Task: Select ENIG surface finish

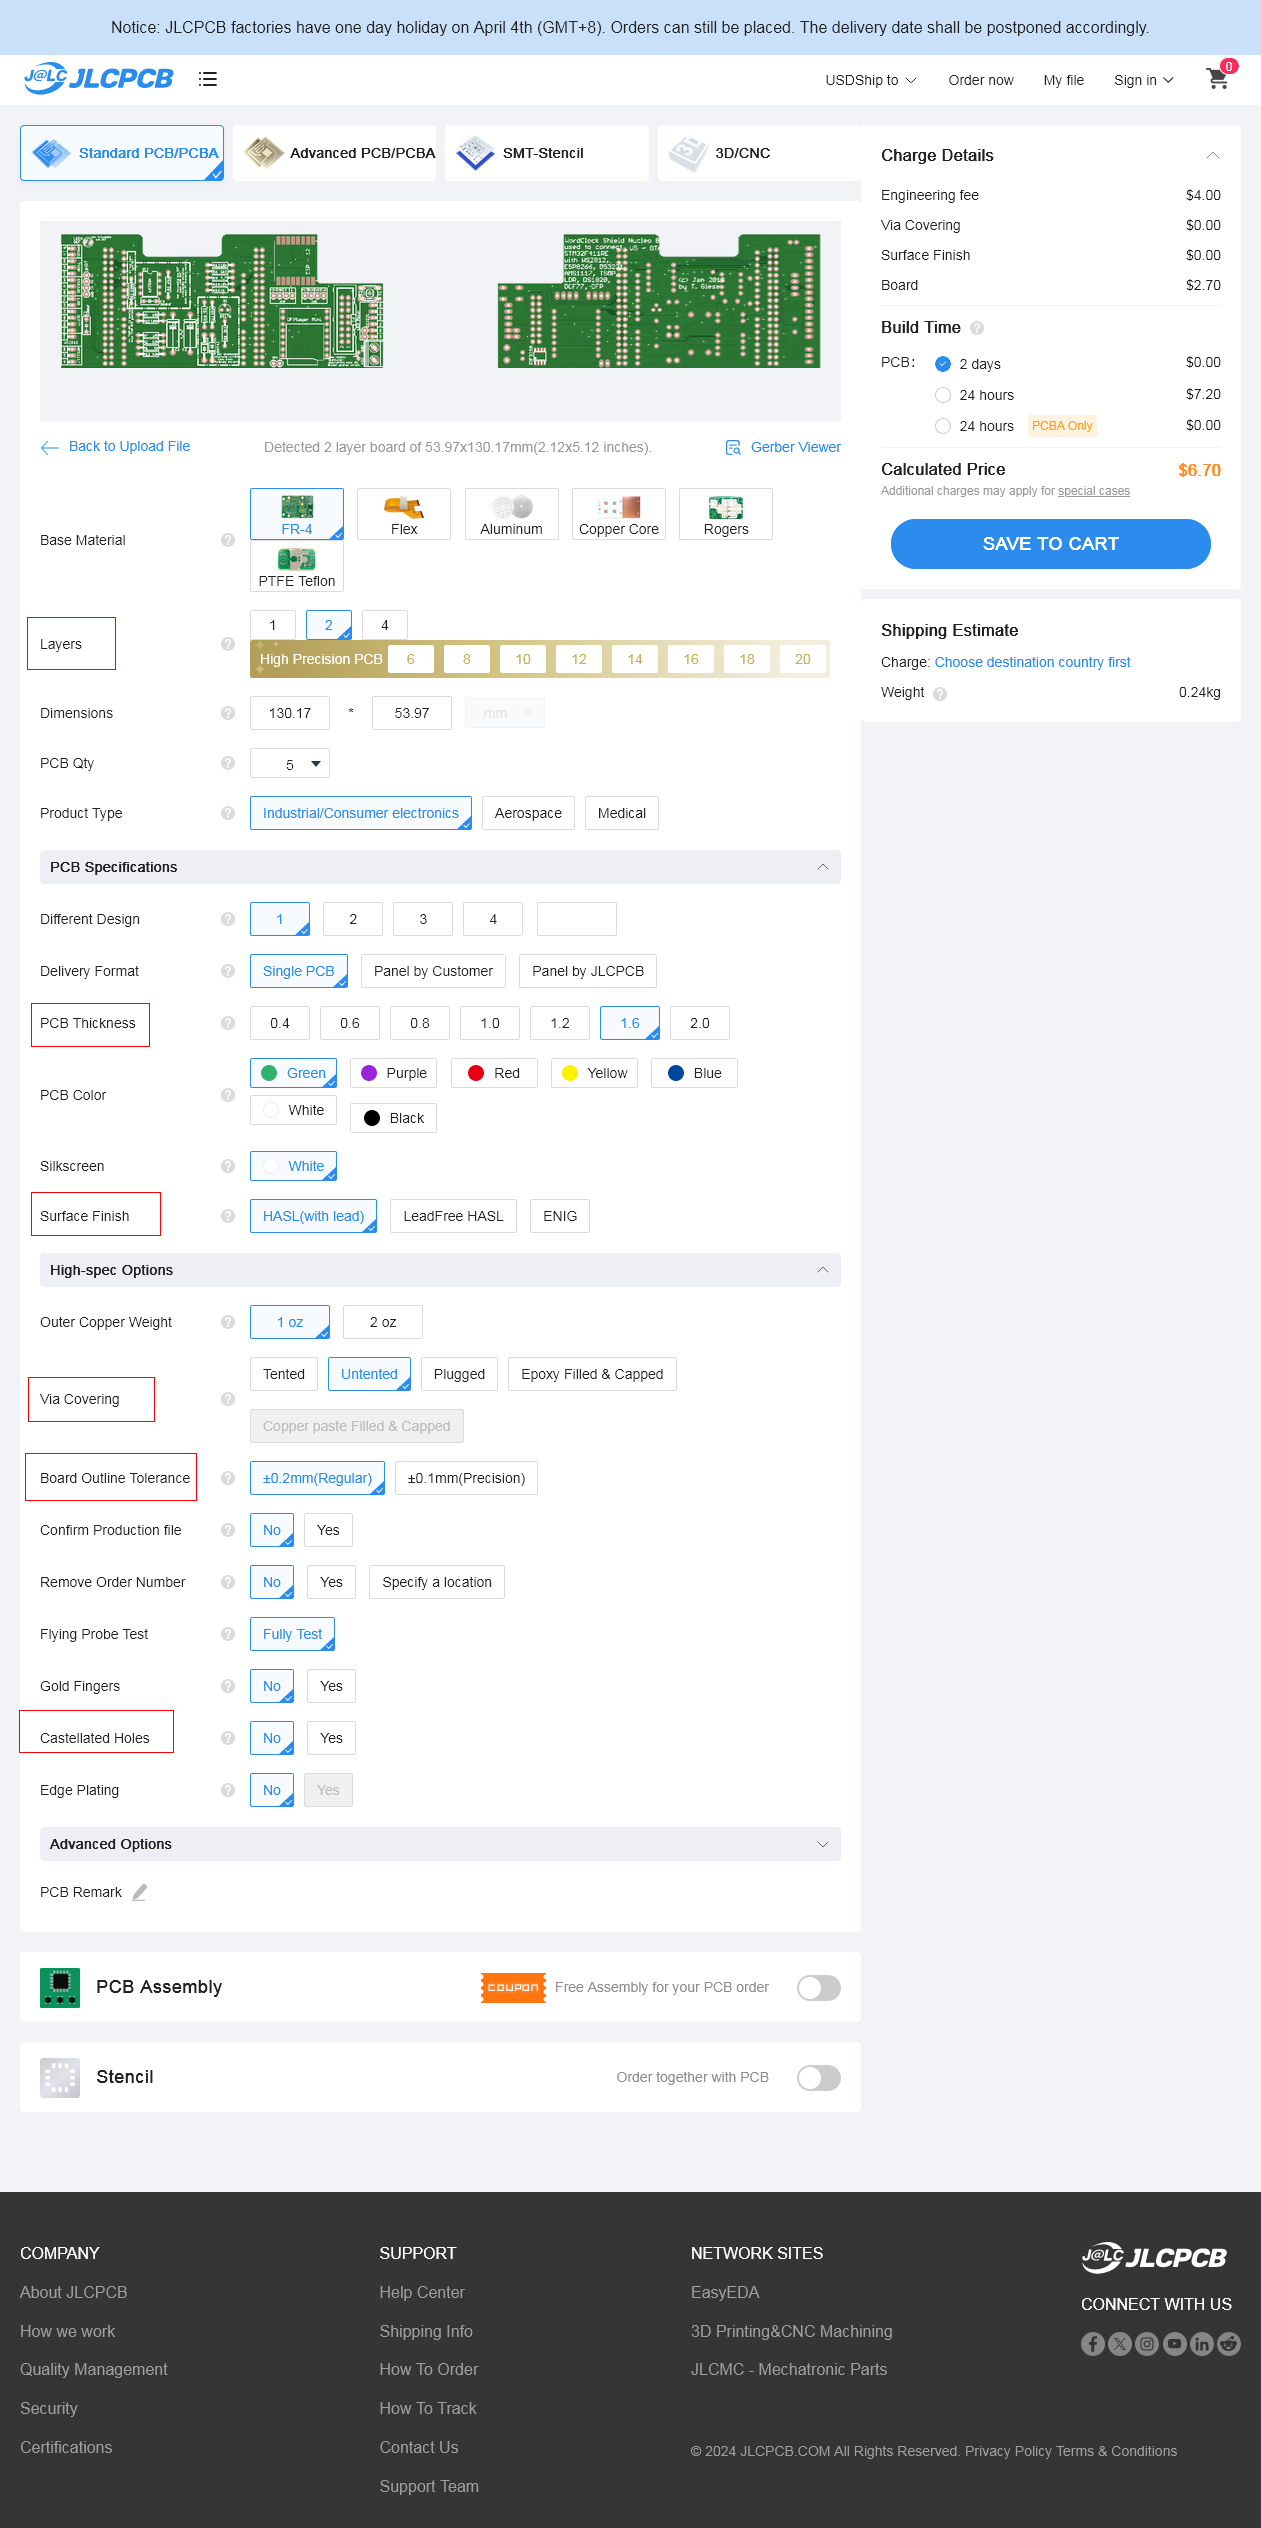Action: coord(560,1216)
